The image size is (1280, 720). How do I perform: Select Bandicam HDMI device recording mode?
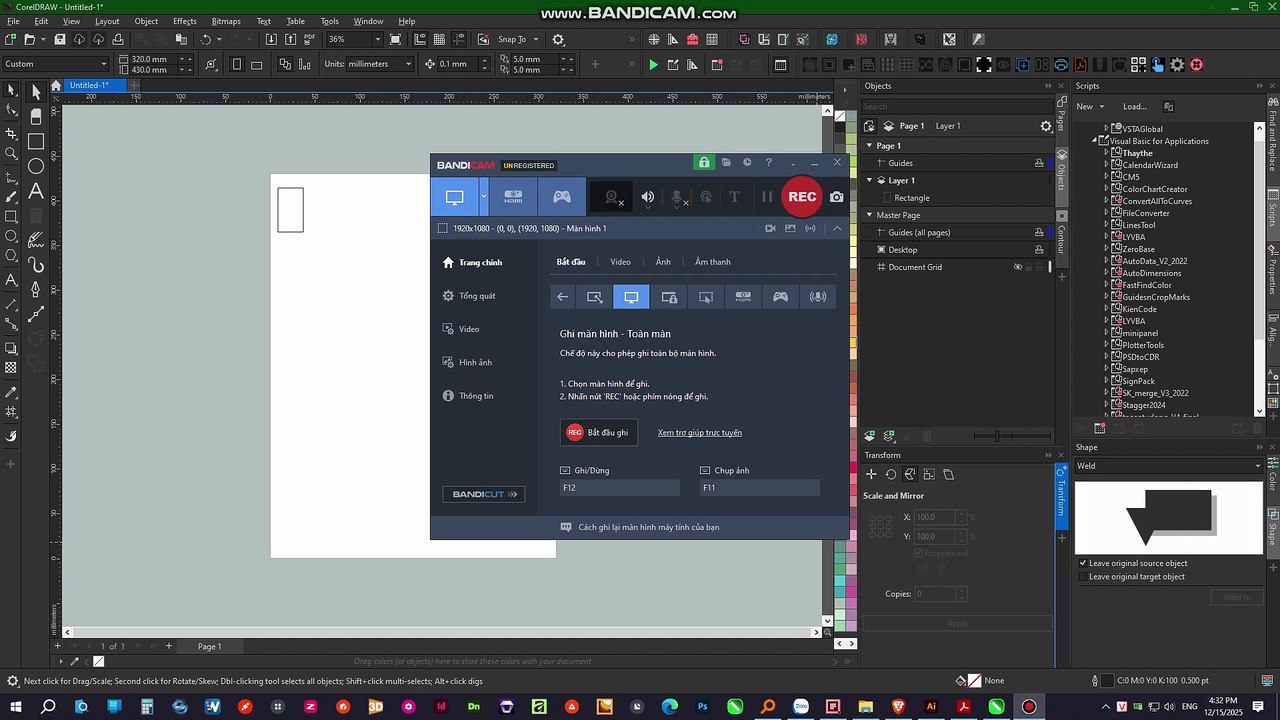pos(513,197)
